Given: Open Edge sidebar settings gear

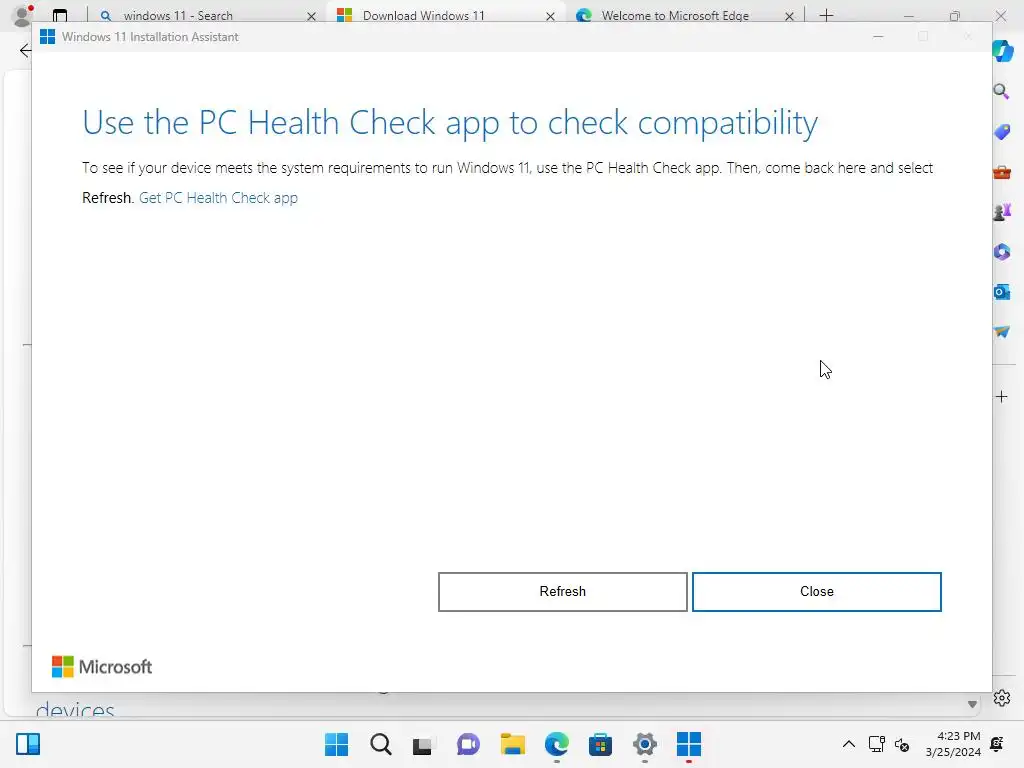Looking at the screenshot, I should point(1002,698).
